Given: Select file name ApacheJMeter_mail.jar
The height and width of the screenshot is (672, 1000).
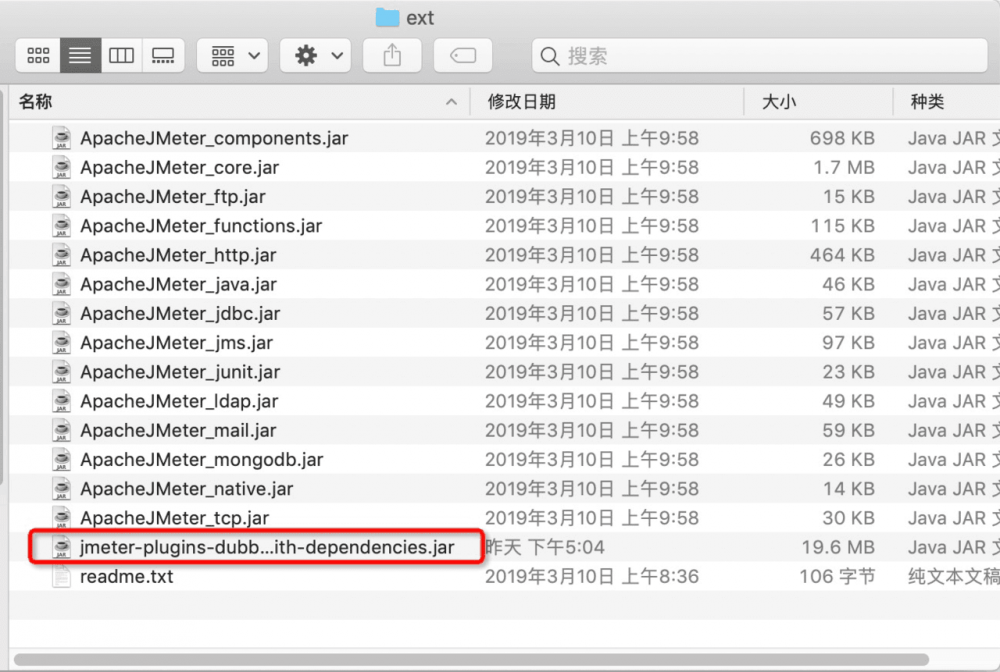Looking at the screenshot, I should click(178, 430).
